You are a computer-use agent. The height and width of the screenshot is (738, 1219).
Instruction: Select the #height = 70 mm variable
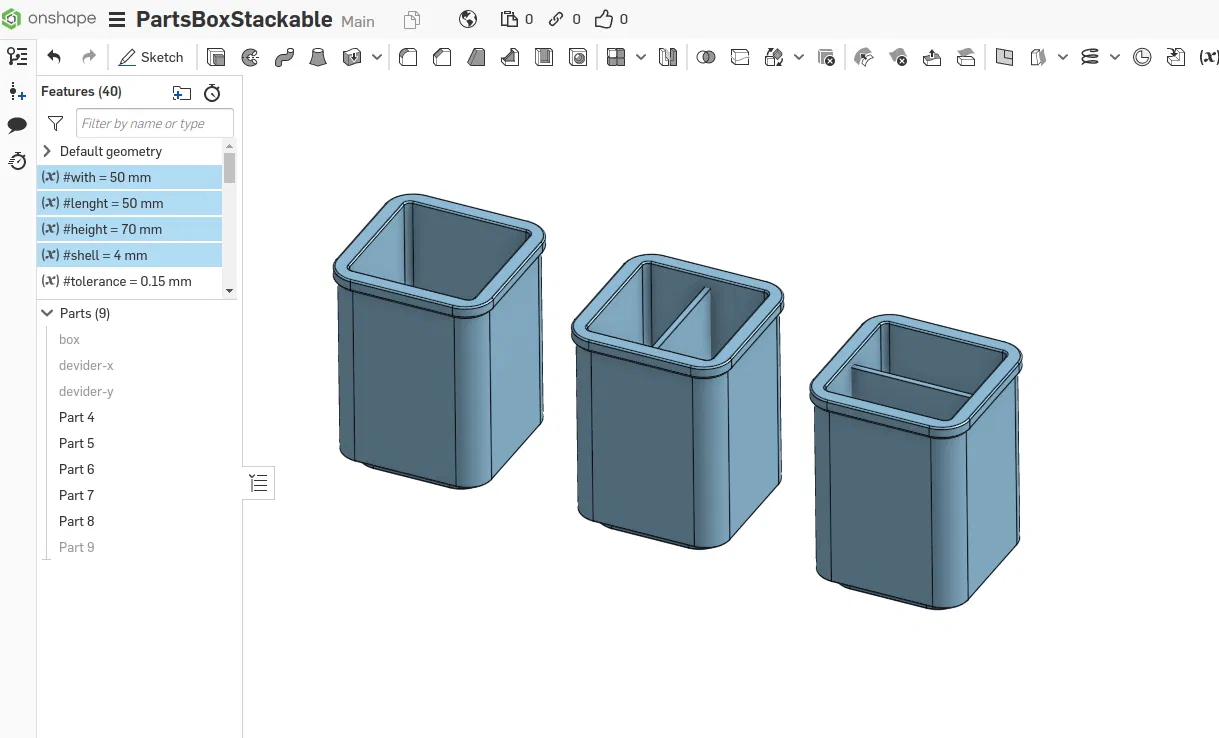(x=129, y=229)
